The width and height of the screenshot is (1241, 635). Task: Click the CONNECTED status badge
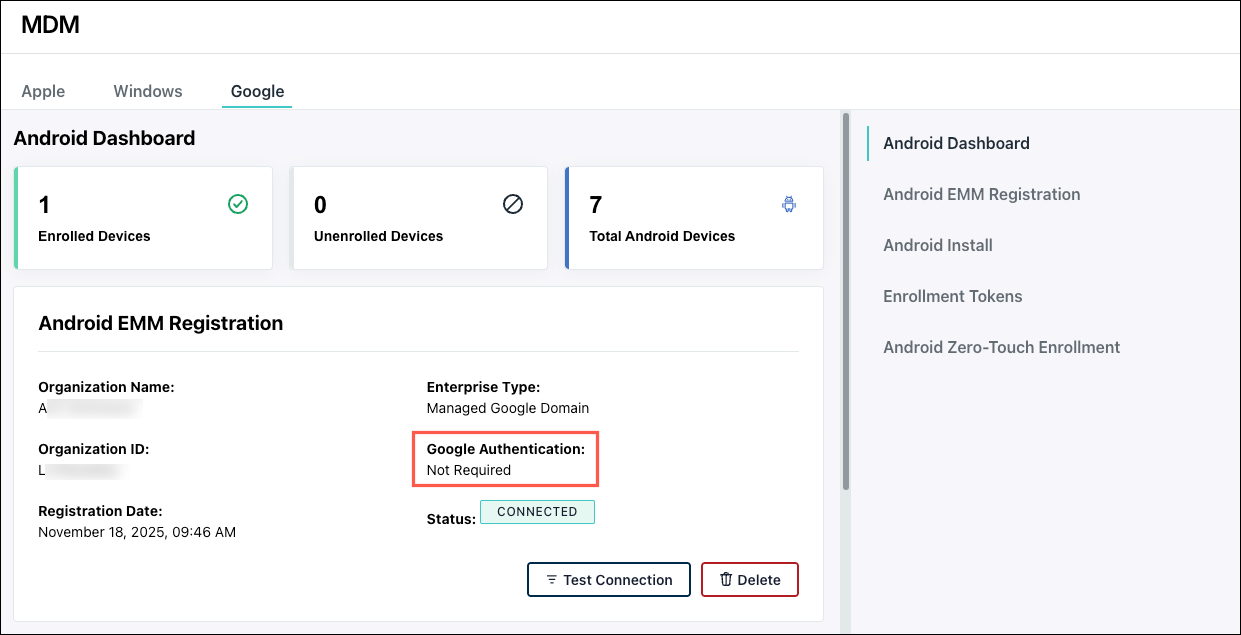pos(537,512)
